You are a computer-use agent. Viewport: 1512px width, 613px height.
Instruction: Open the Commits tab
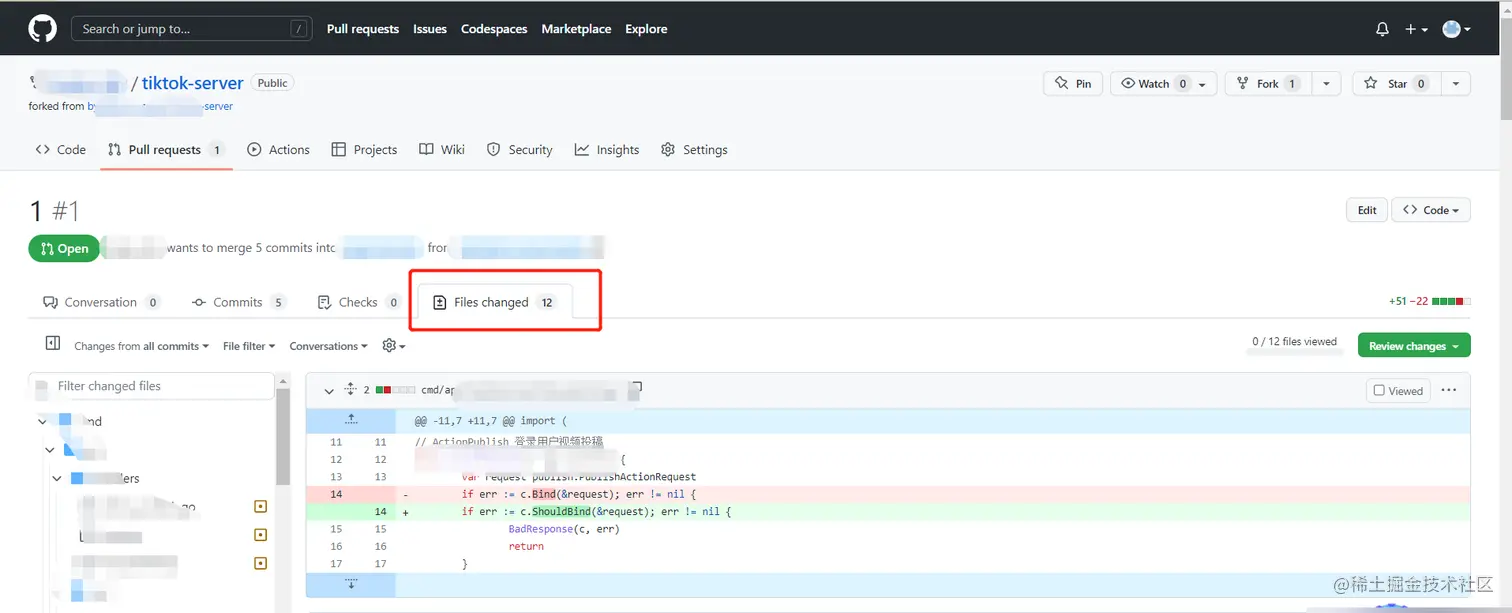pos(238,302)
